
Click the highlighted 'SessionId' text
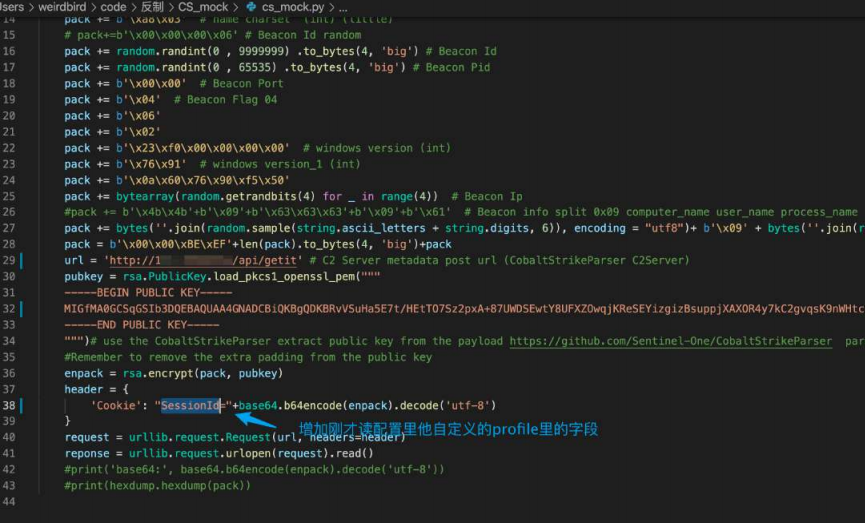coord(190,405)
